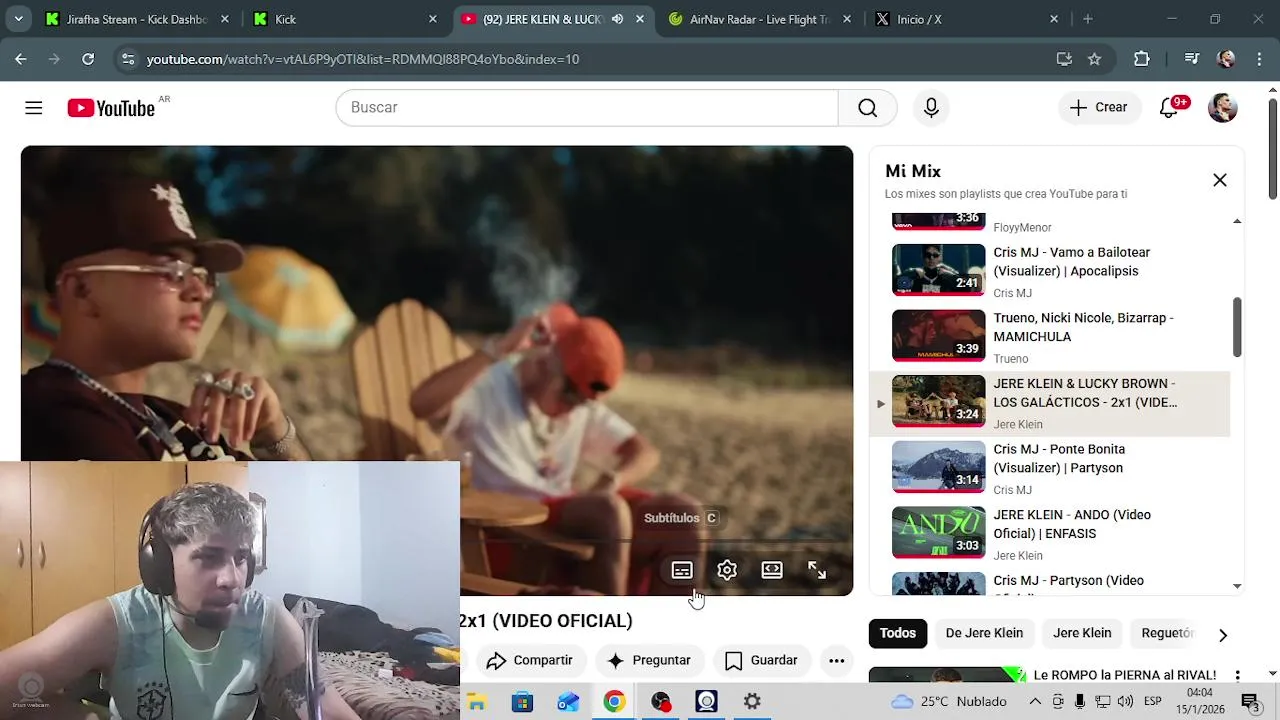Open JERE KLEIN - ANDO video title
Viewport: 1280px width, 720px height.
point(1072,524)
